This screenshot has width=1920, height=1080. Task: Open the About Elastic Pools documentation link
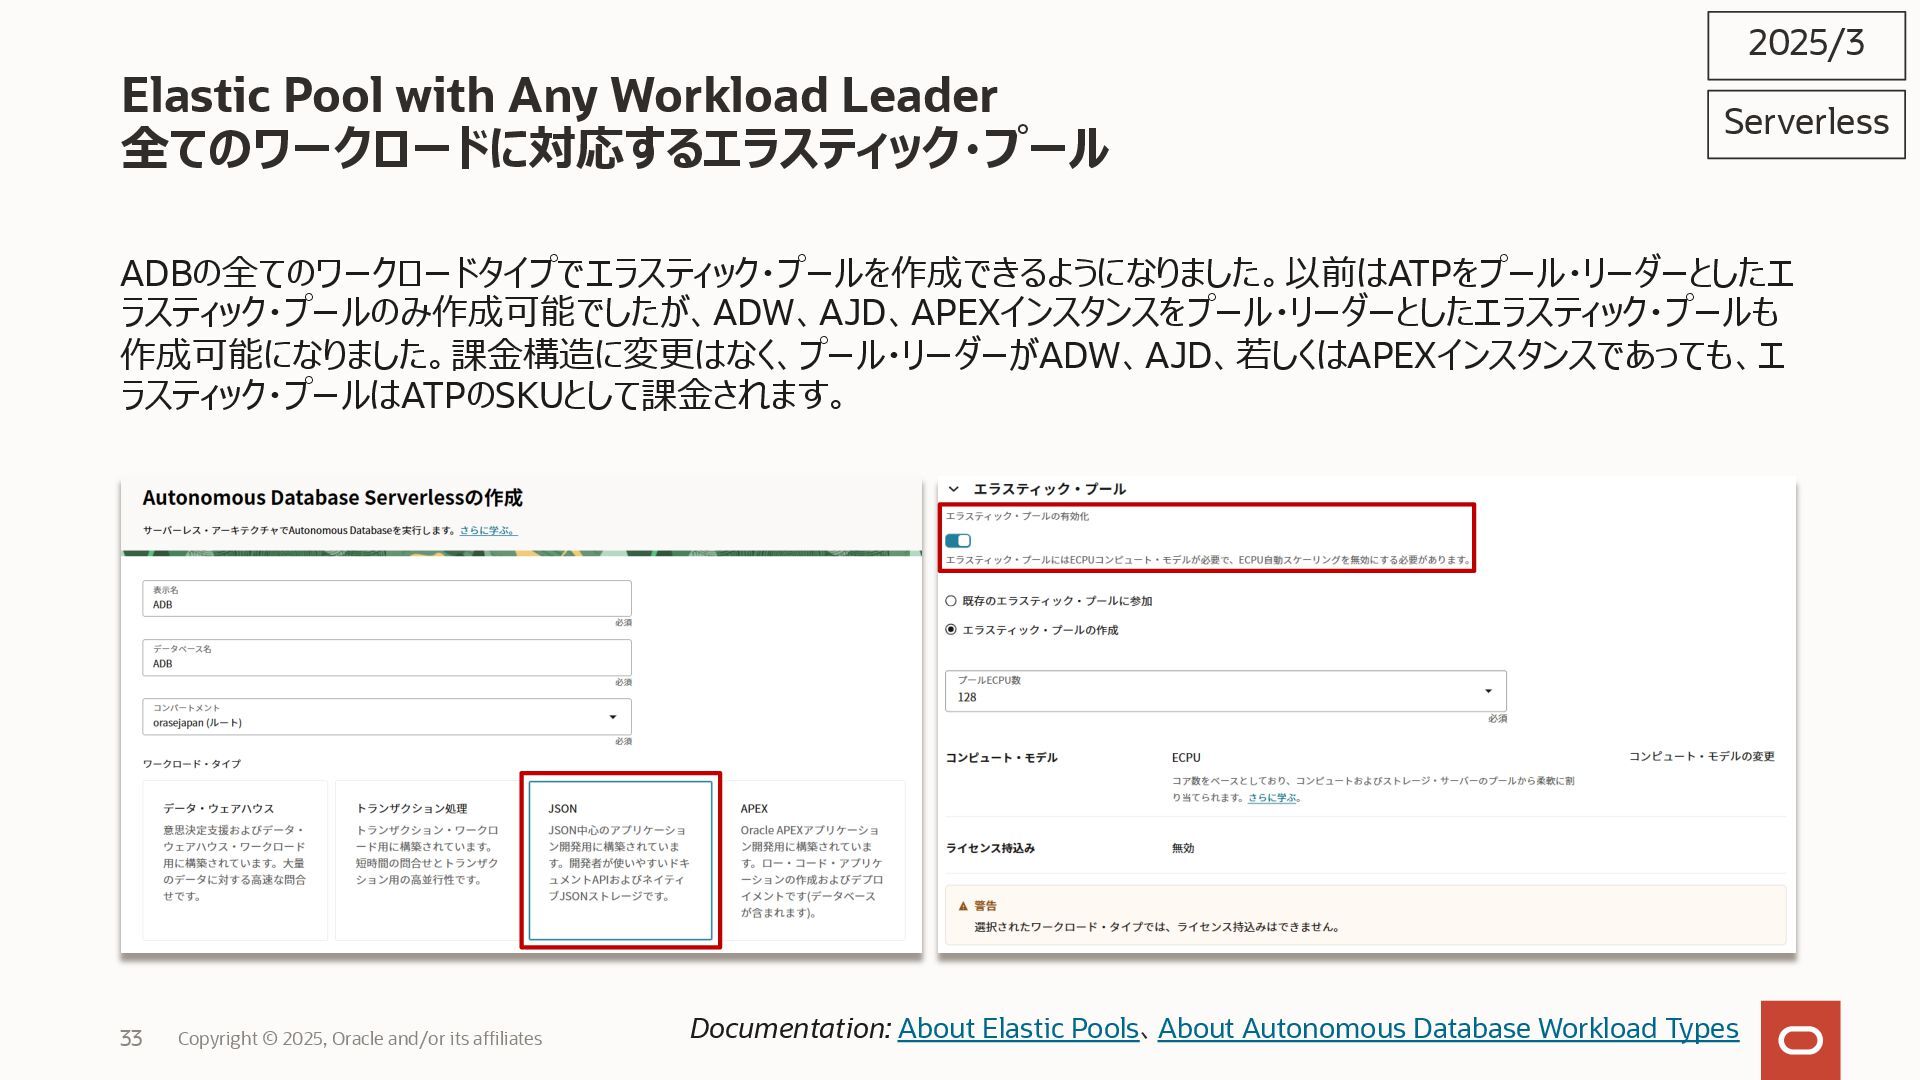point(1018,1028)
